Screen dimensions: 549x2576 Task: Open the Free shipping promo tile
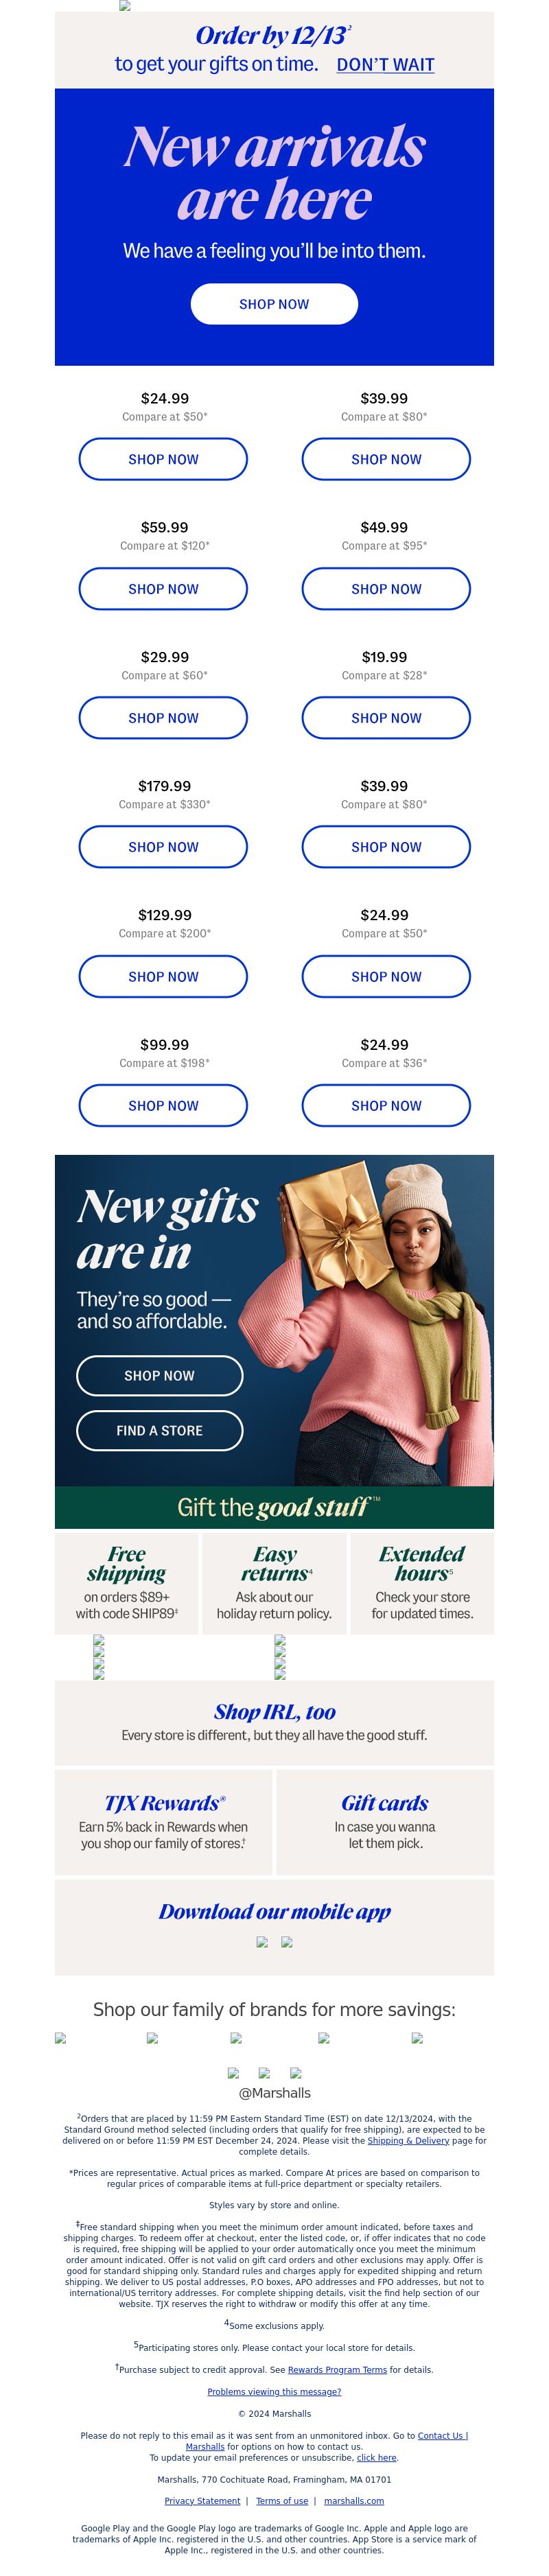(127, 1584)
